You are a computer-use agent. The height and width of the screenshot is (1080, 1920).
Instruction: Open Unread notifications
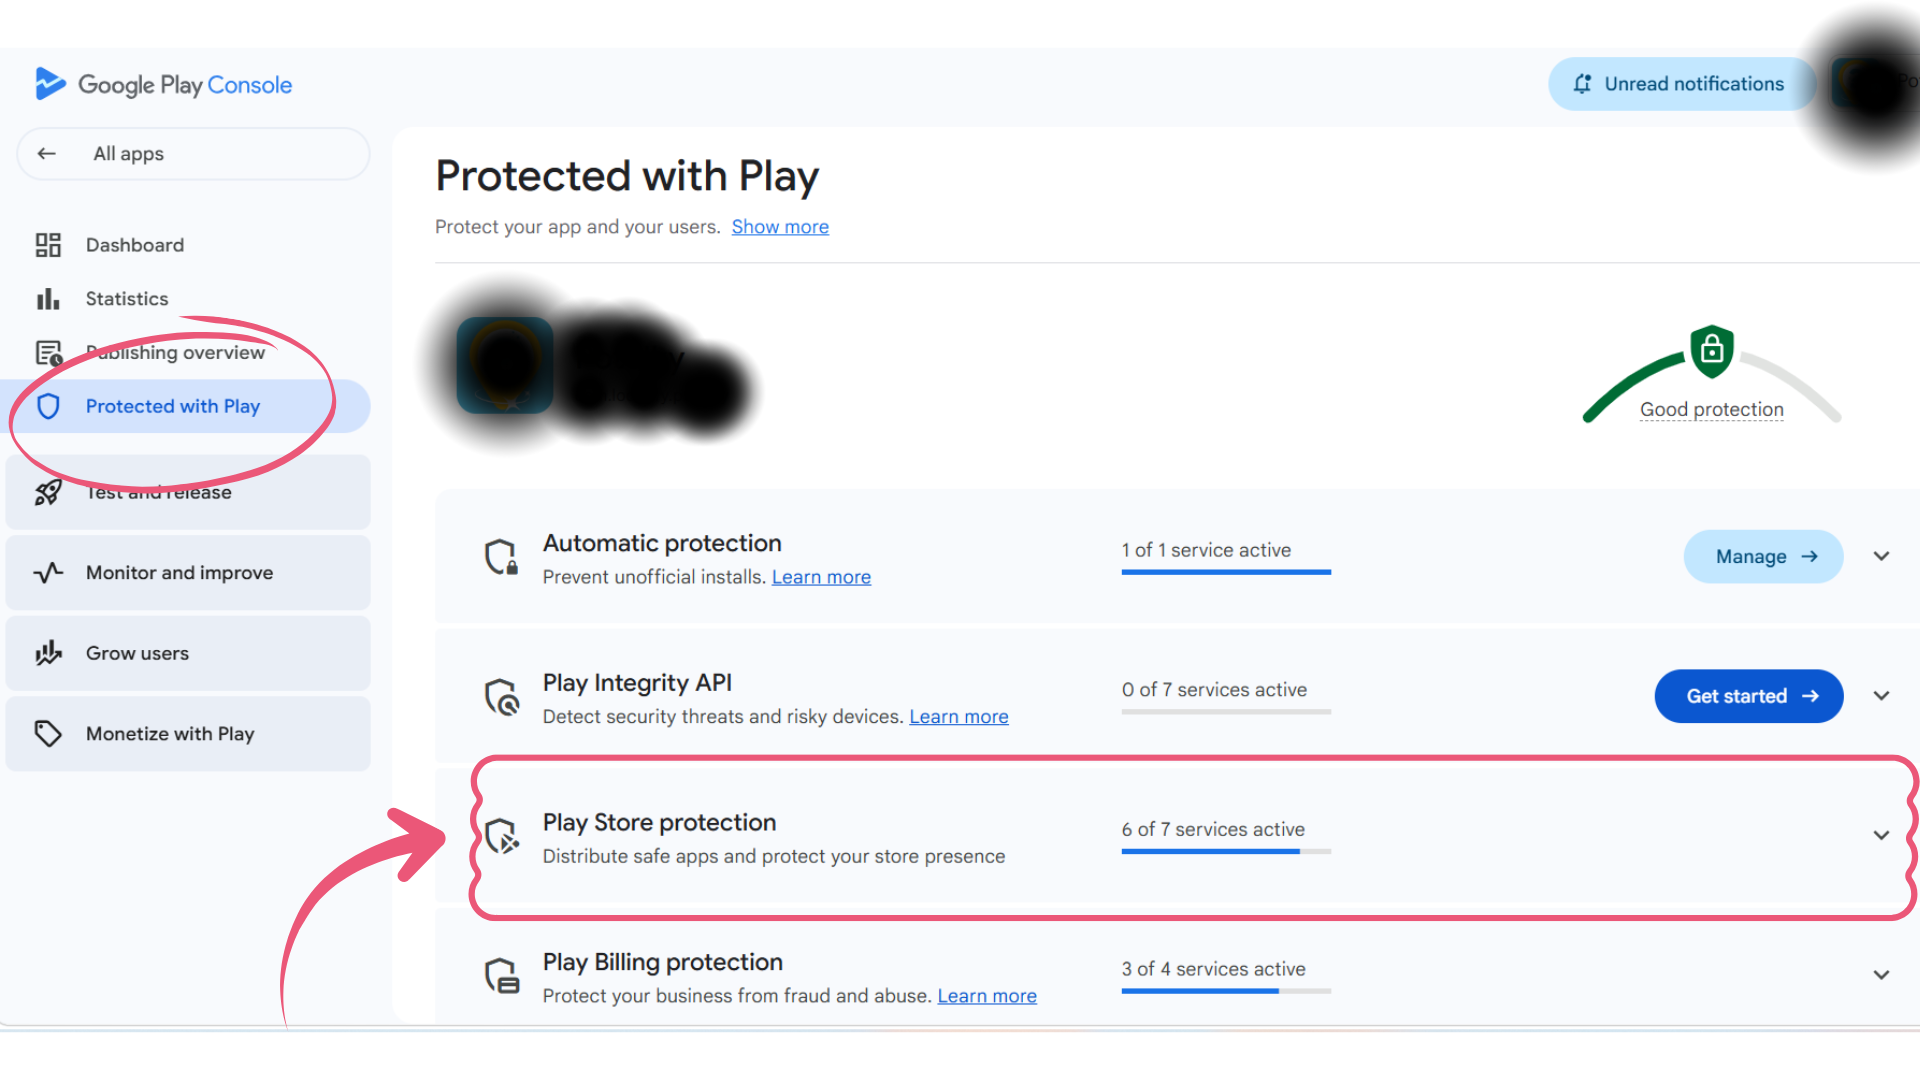click(x=1683, y=84)
